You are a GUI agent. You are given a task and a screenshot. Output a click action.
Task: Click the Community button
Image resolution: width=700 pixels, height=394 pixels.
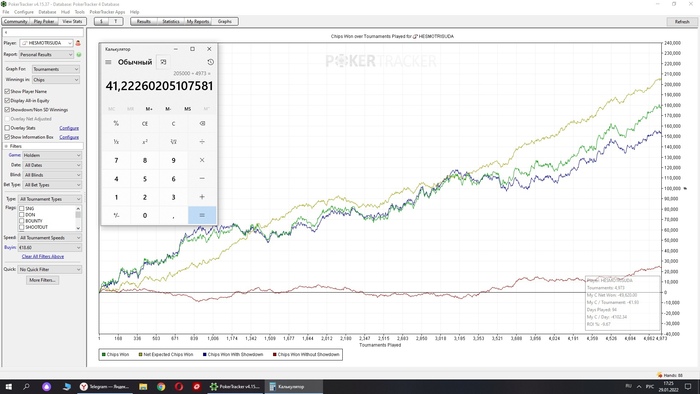pyautogui.click(x=16, y=21)
